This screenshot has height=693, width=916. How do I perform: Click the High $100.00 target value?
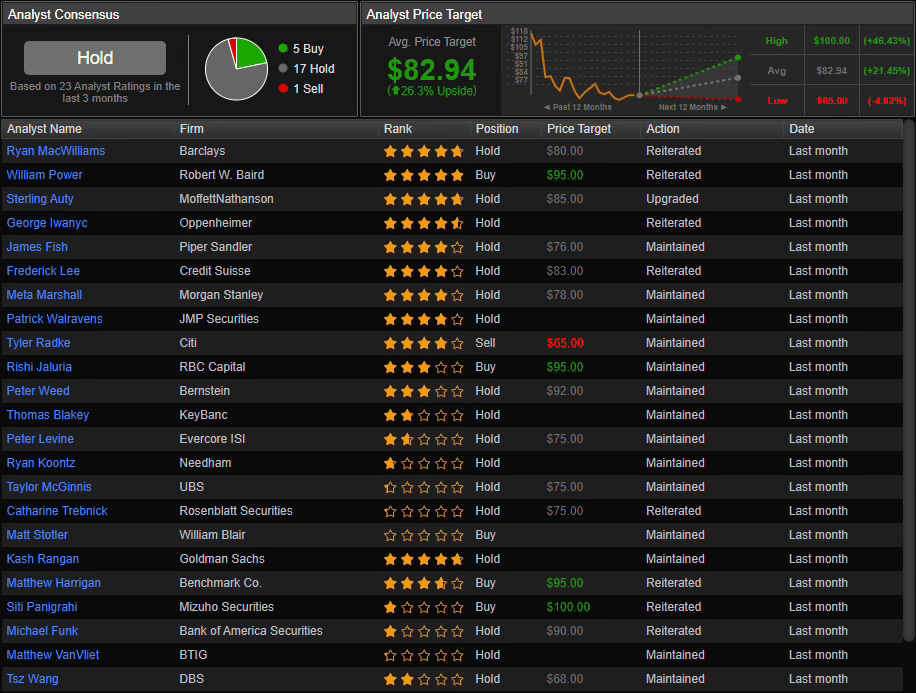pyautogui.click(x=831, y=40)
